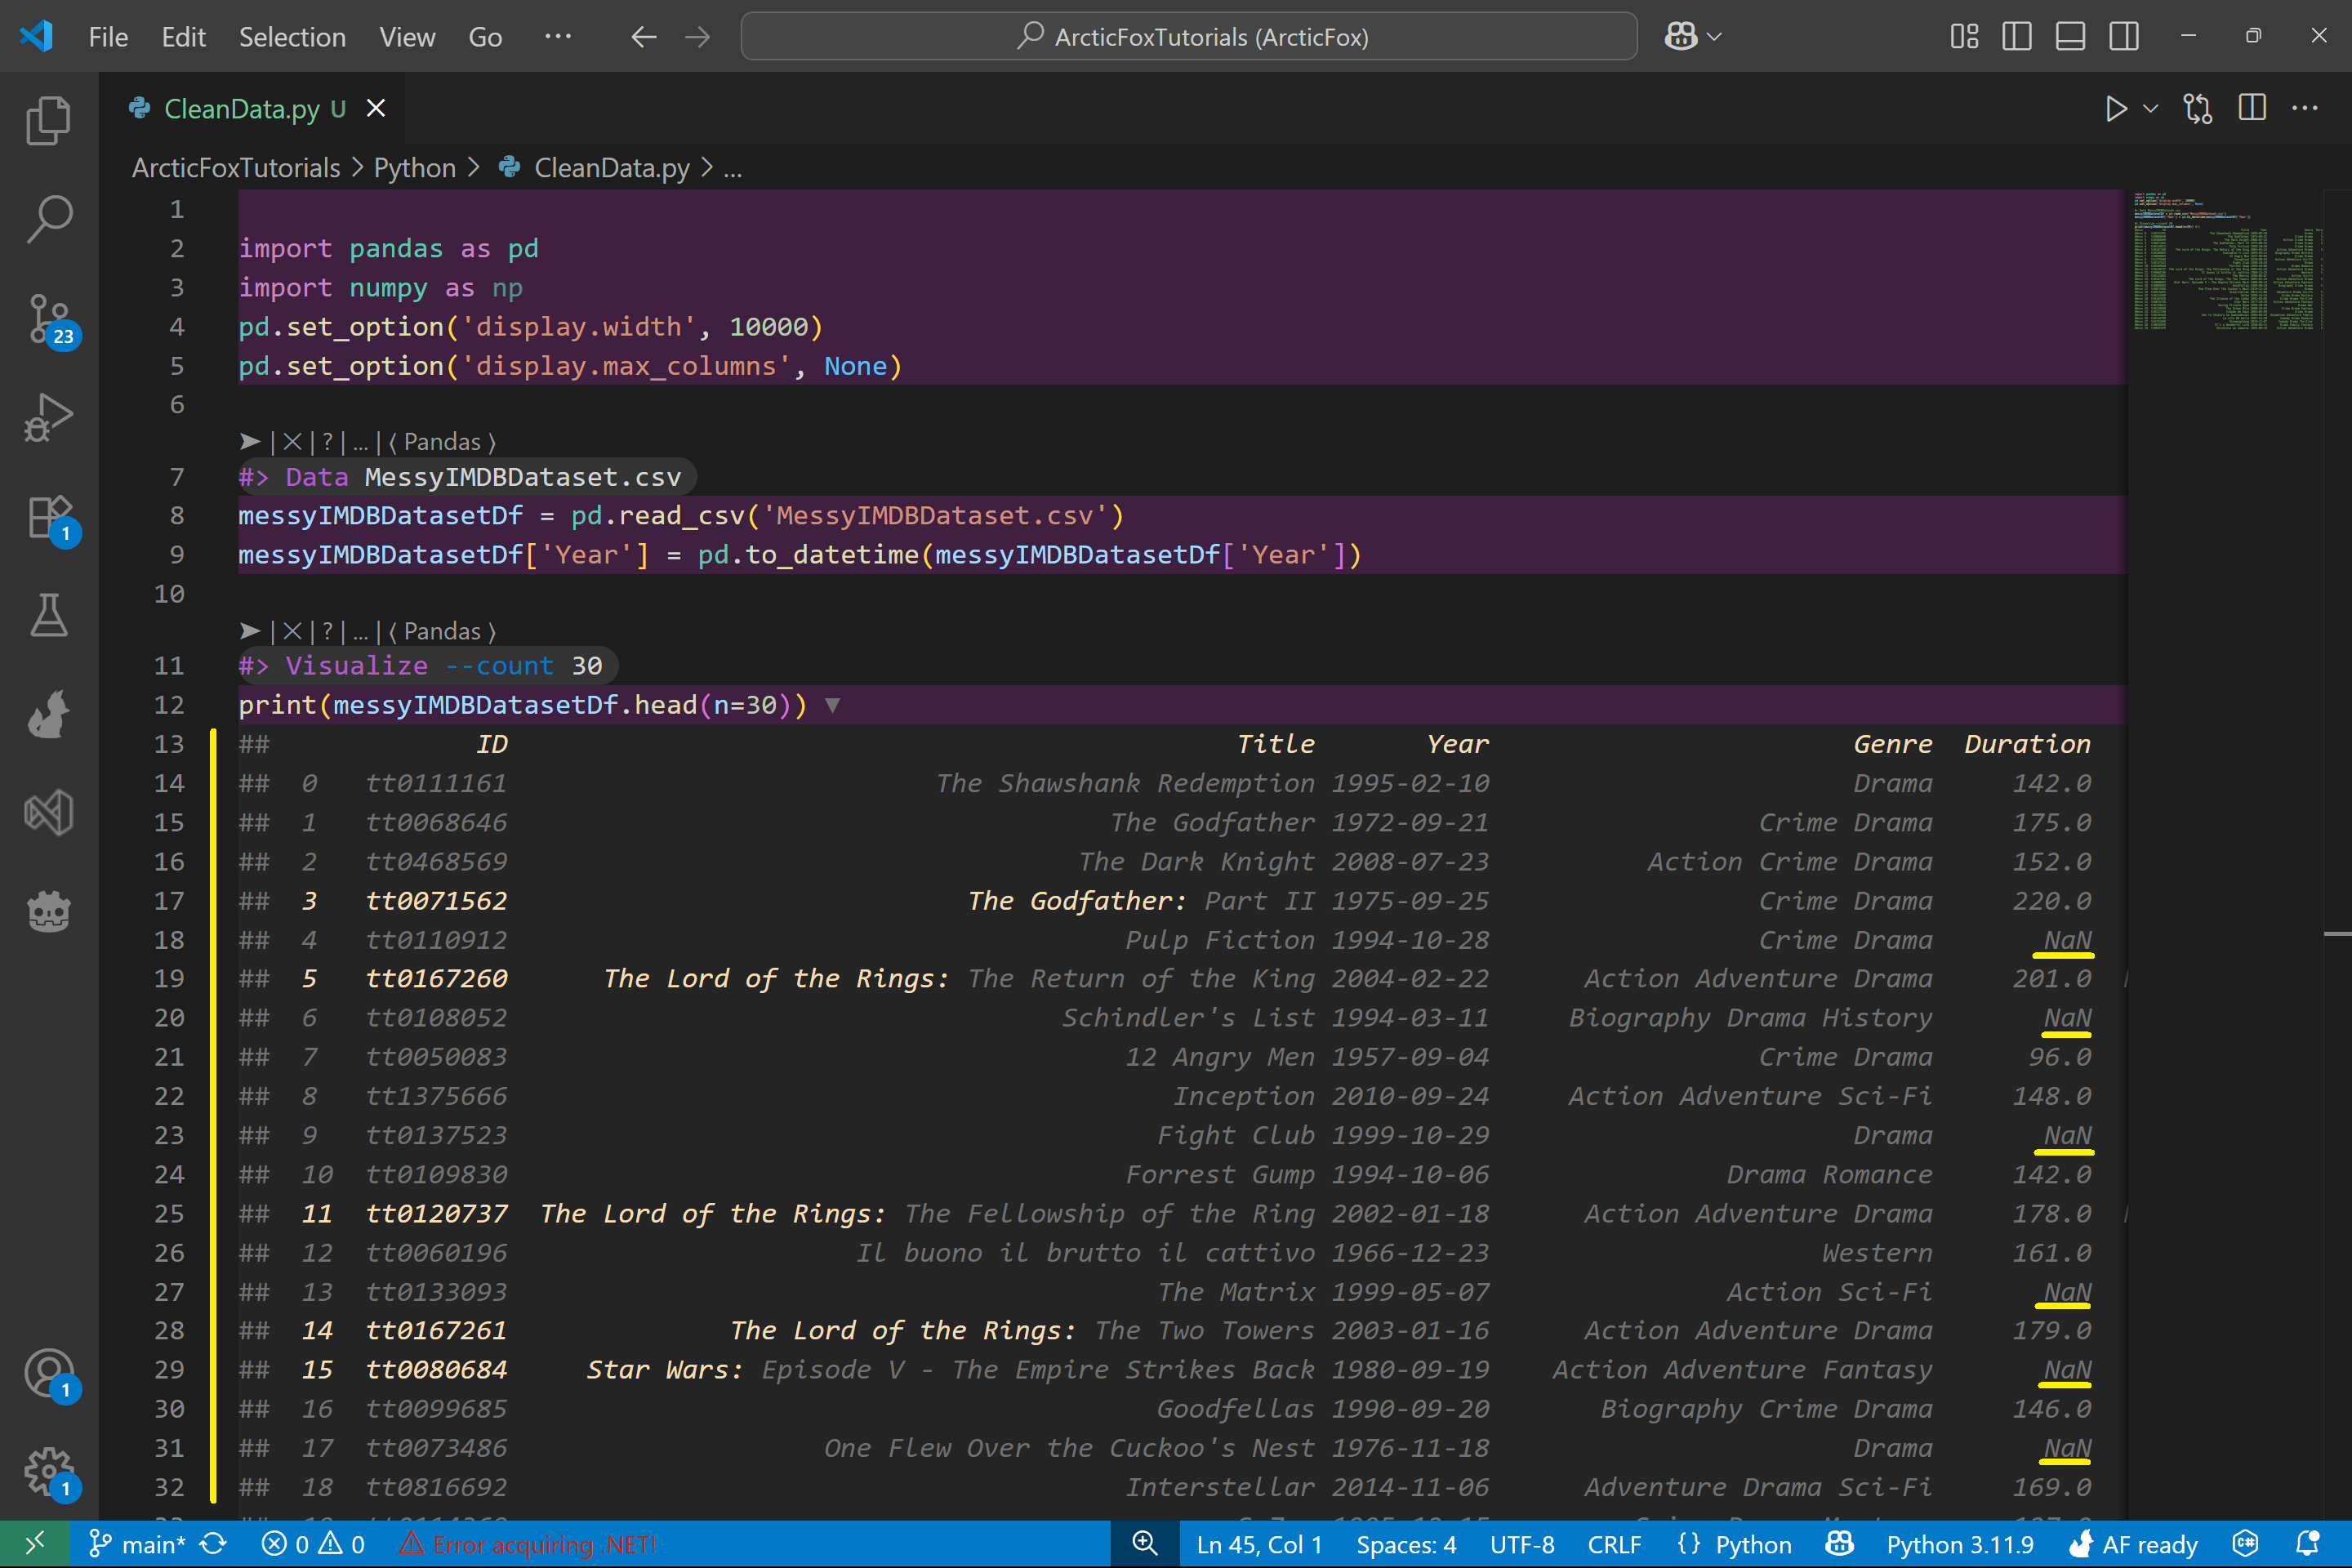The height and width of the screenshot is (1568, 2352).
Task: Open the Search view in activity bar
Action: [48, 219]
